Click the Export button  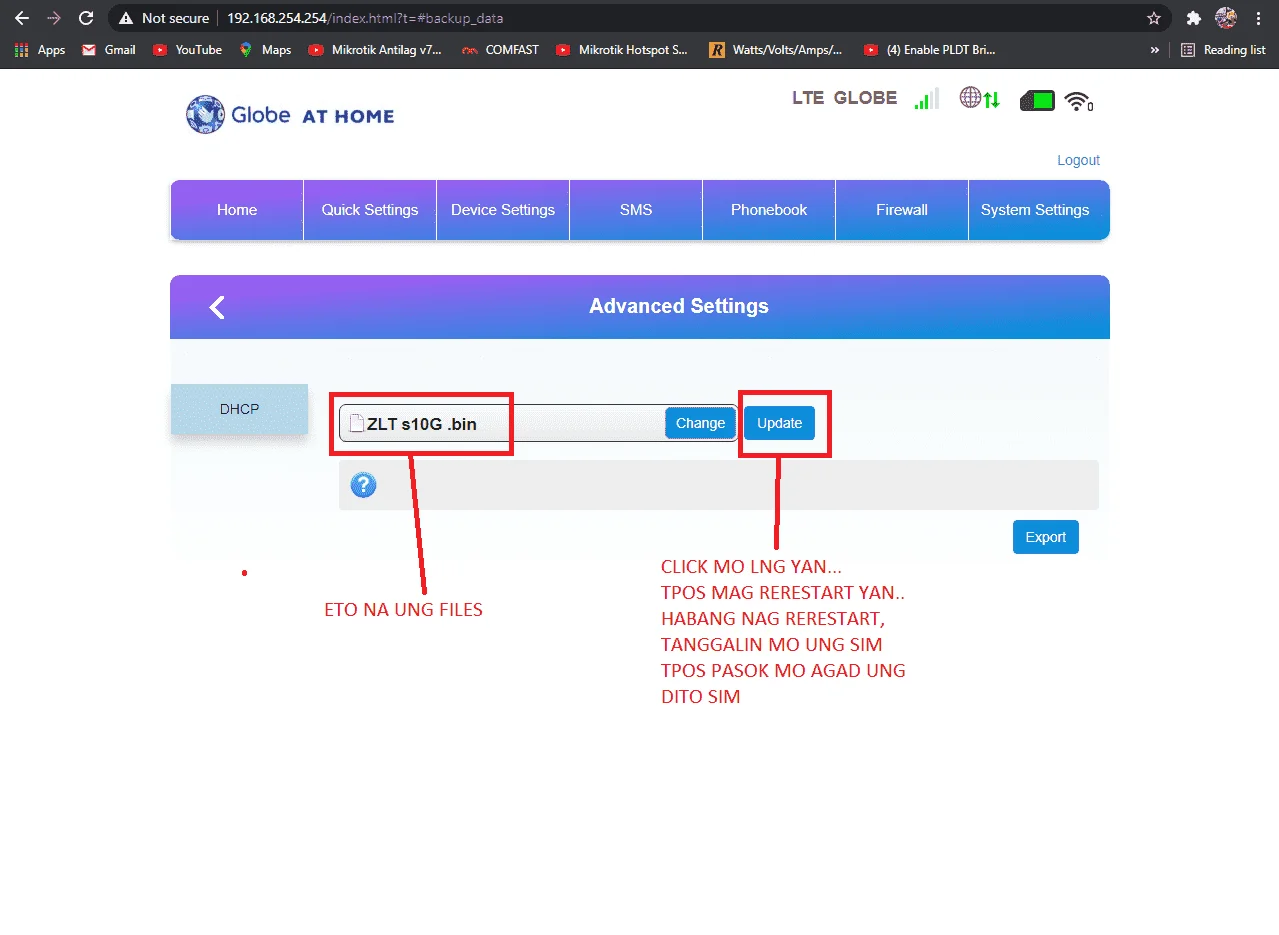click(x=1045, y=537)
